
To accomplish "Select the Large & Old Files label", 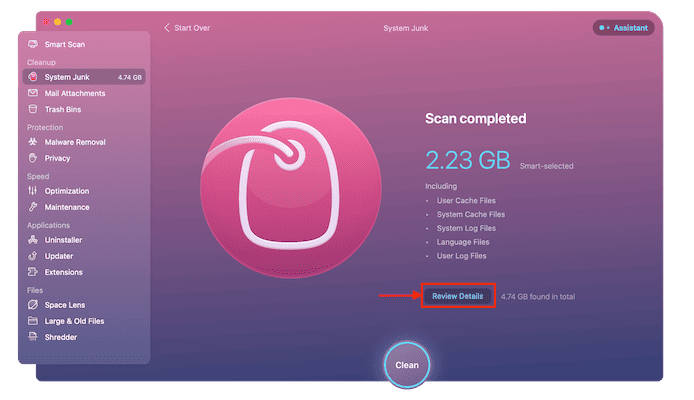I will [74, 321].
